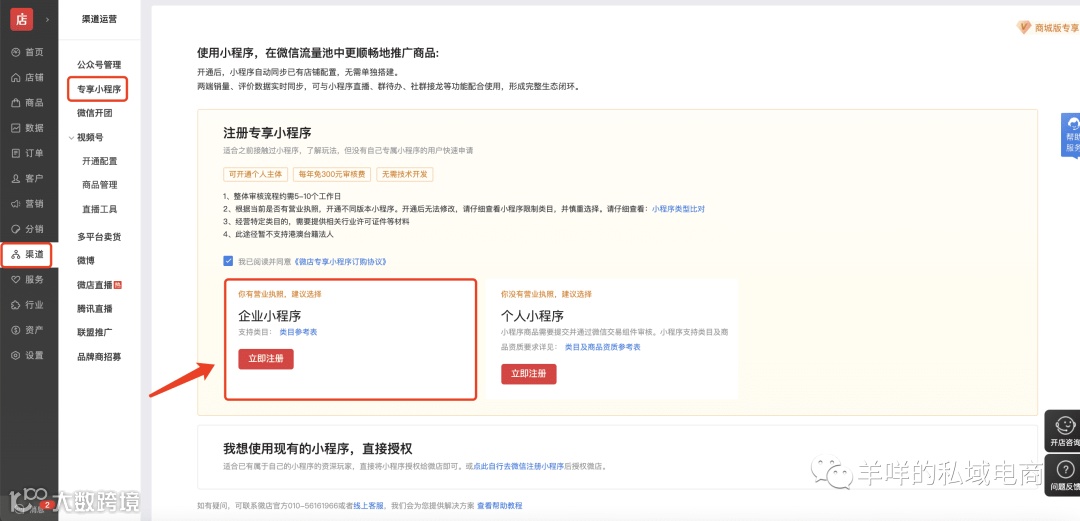Expand sidebar via chevron beside logo
Image resolution: width=1080 pixels, height=521 pixels.
48,19
